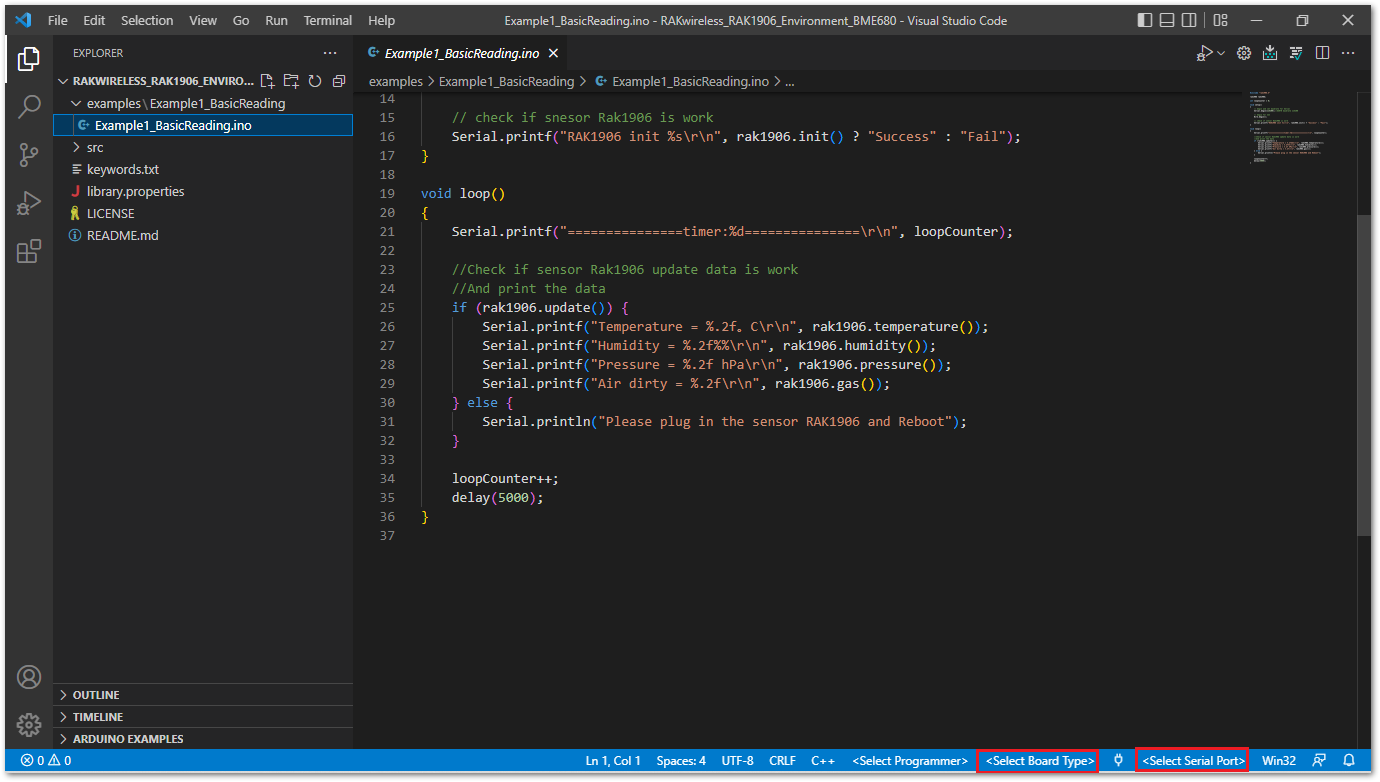Click New File icon in Explorer
The height and width of the screenshot is (782, 1380).
[267, 81]
